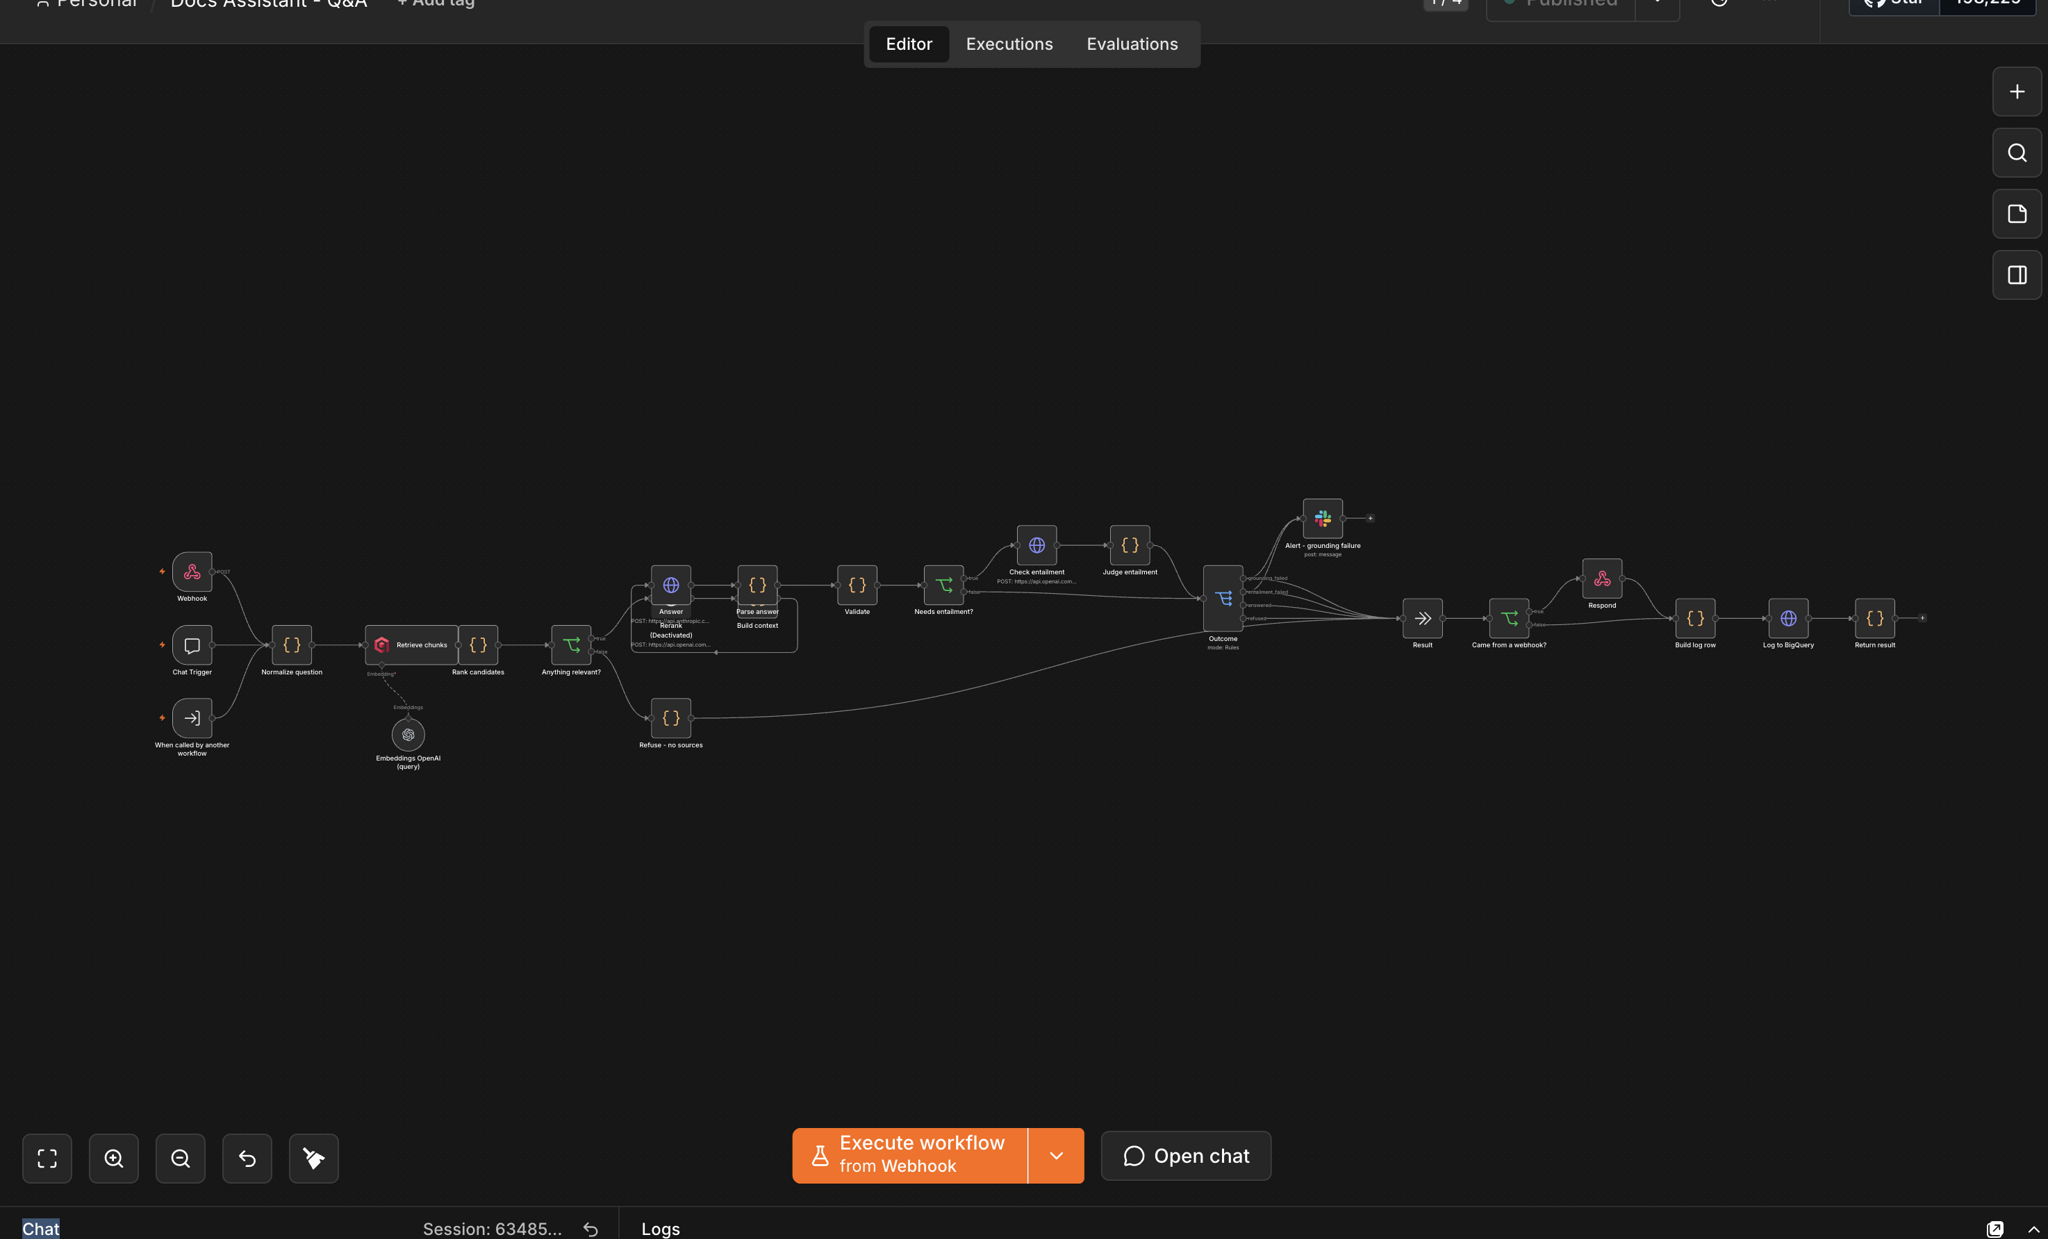The image size is (2048, 1239).
Task: Click the undo arrow in canvas controls
Action: click(x=247, y=1158)
